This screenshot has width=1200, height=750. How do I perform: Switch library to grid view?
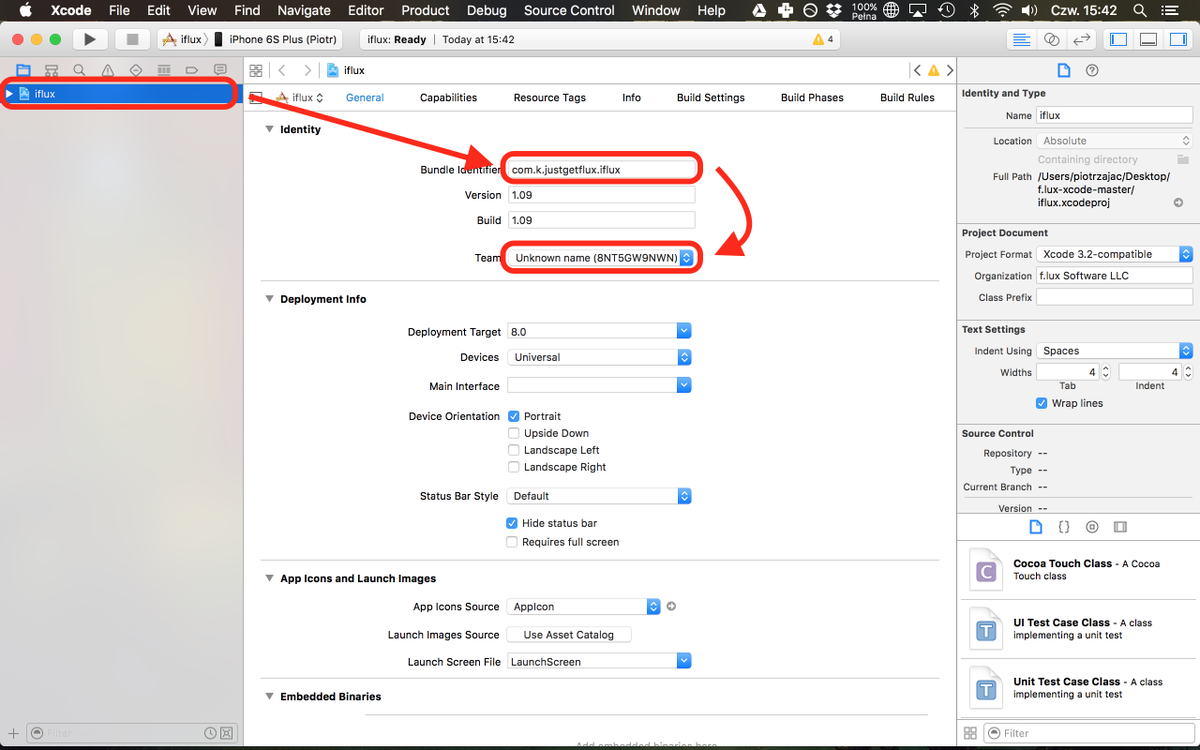tap(970, 733)
